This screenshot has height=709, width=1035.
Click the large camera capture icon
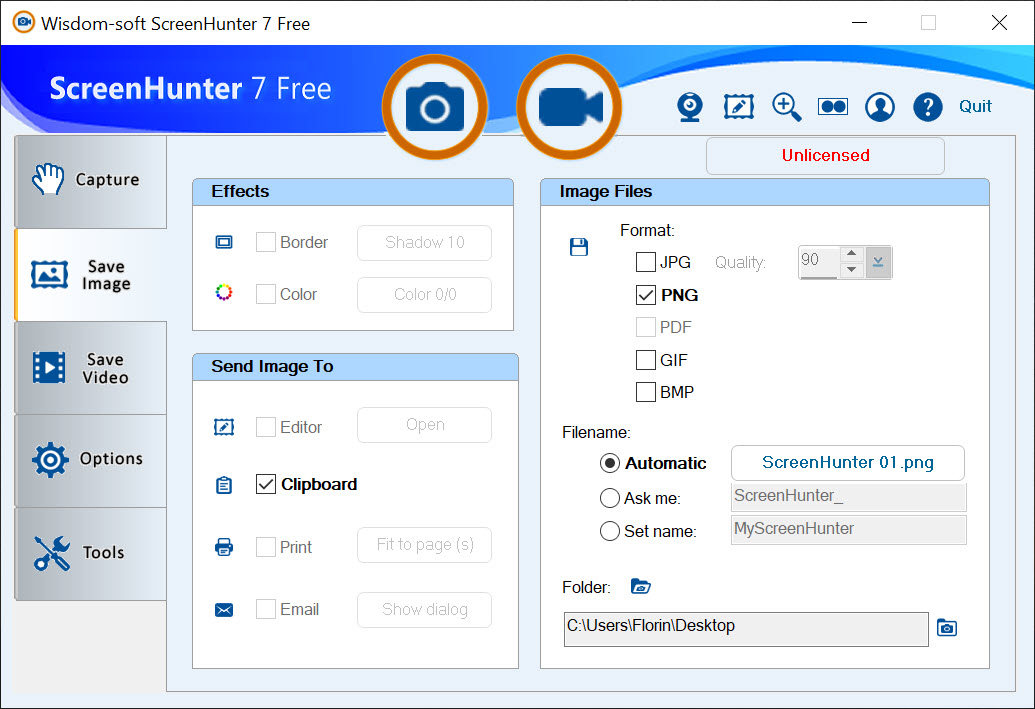(435, 107)
